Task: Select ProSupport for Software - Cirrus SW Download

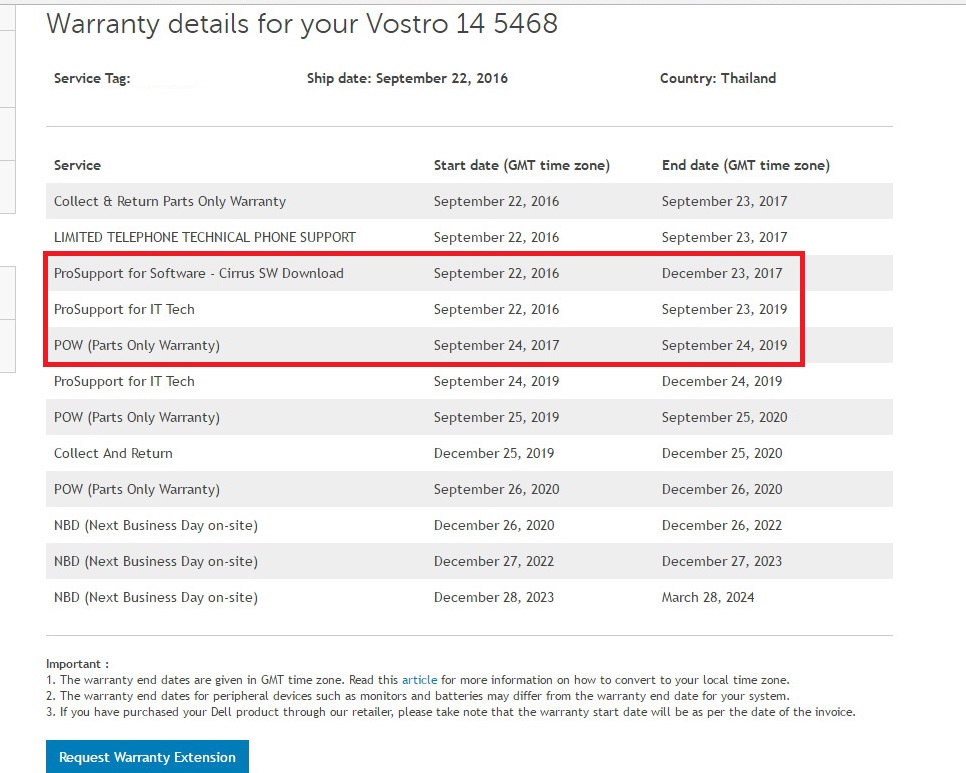Action: point(198,273)
